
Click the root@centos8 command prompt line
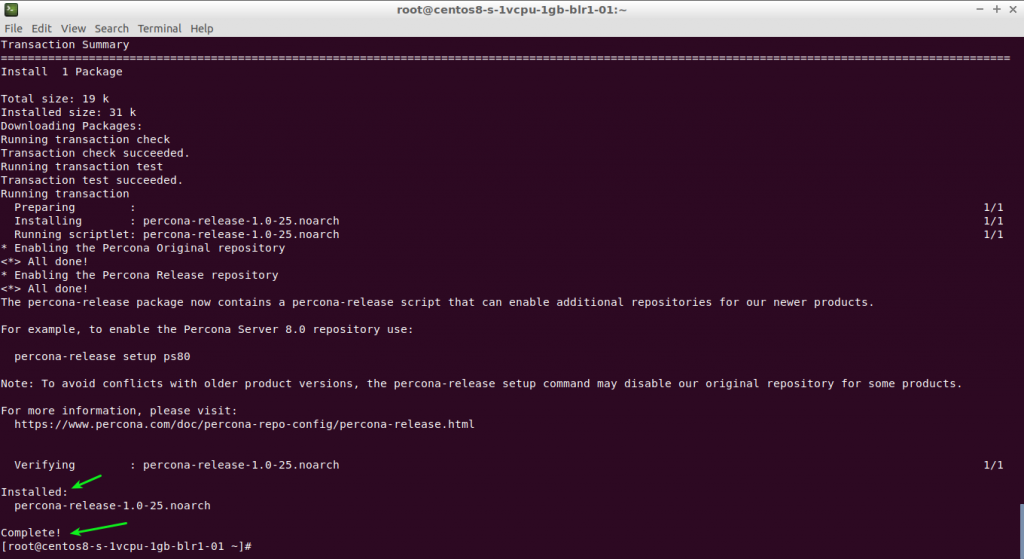coord(125,546)
